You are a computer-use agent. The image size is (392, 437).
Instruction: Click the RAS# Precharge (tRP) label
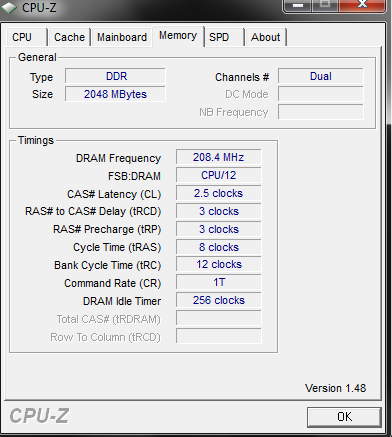[x=107, y=229]
